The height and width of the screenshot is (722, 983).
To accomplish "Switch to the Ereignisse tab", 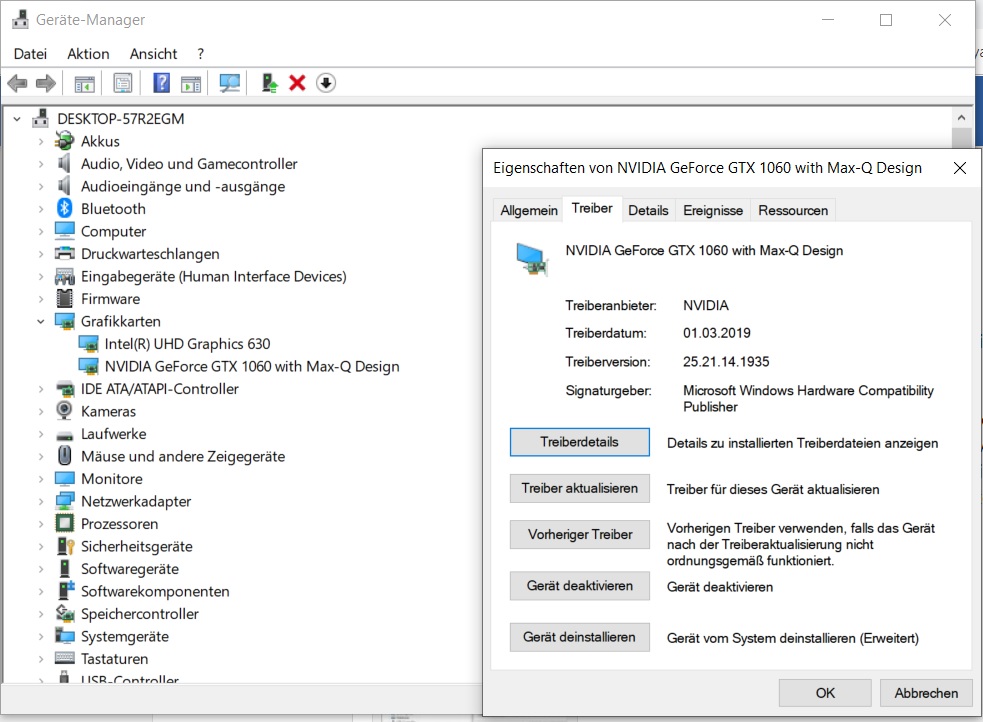I will (713, 211).
